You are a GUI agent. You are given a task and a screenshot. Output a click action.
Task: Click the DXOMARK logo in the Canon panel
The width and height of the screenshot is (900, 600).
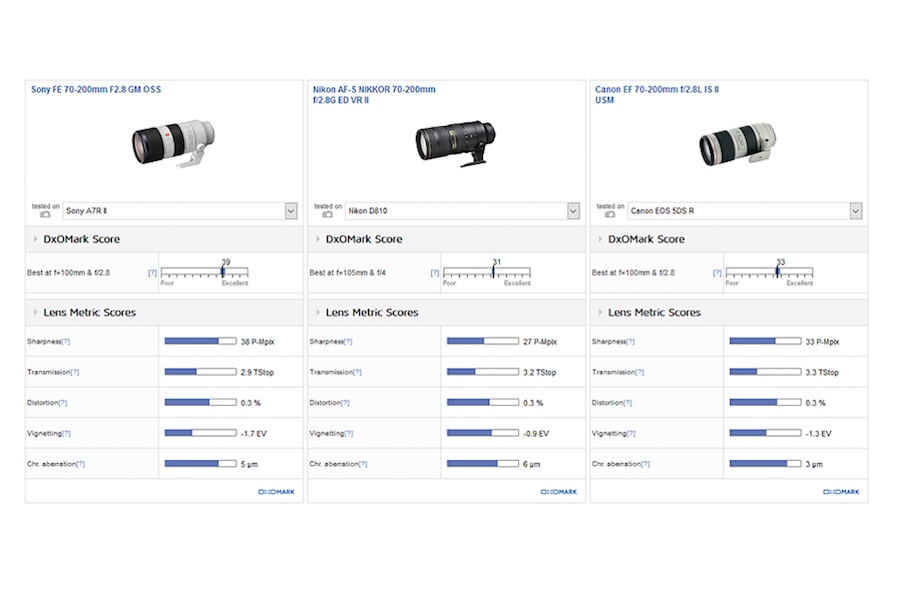coord(841,491)
